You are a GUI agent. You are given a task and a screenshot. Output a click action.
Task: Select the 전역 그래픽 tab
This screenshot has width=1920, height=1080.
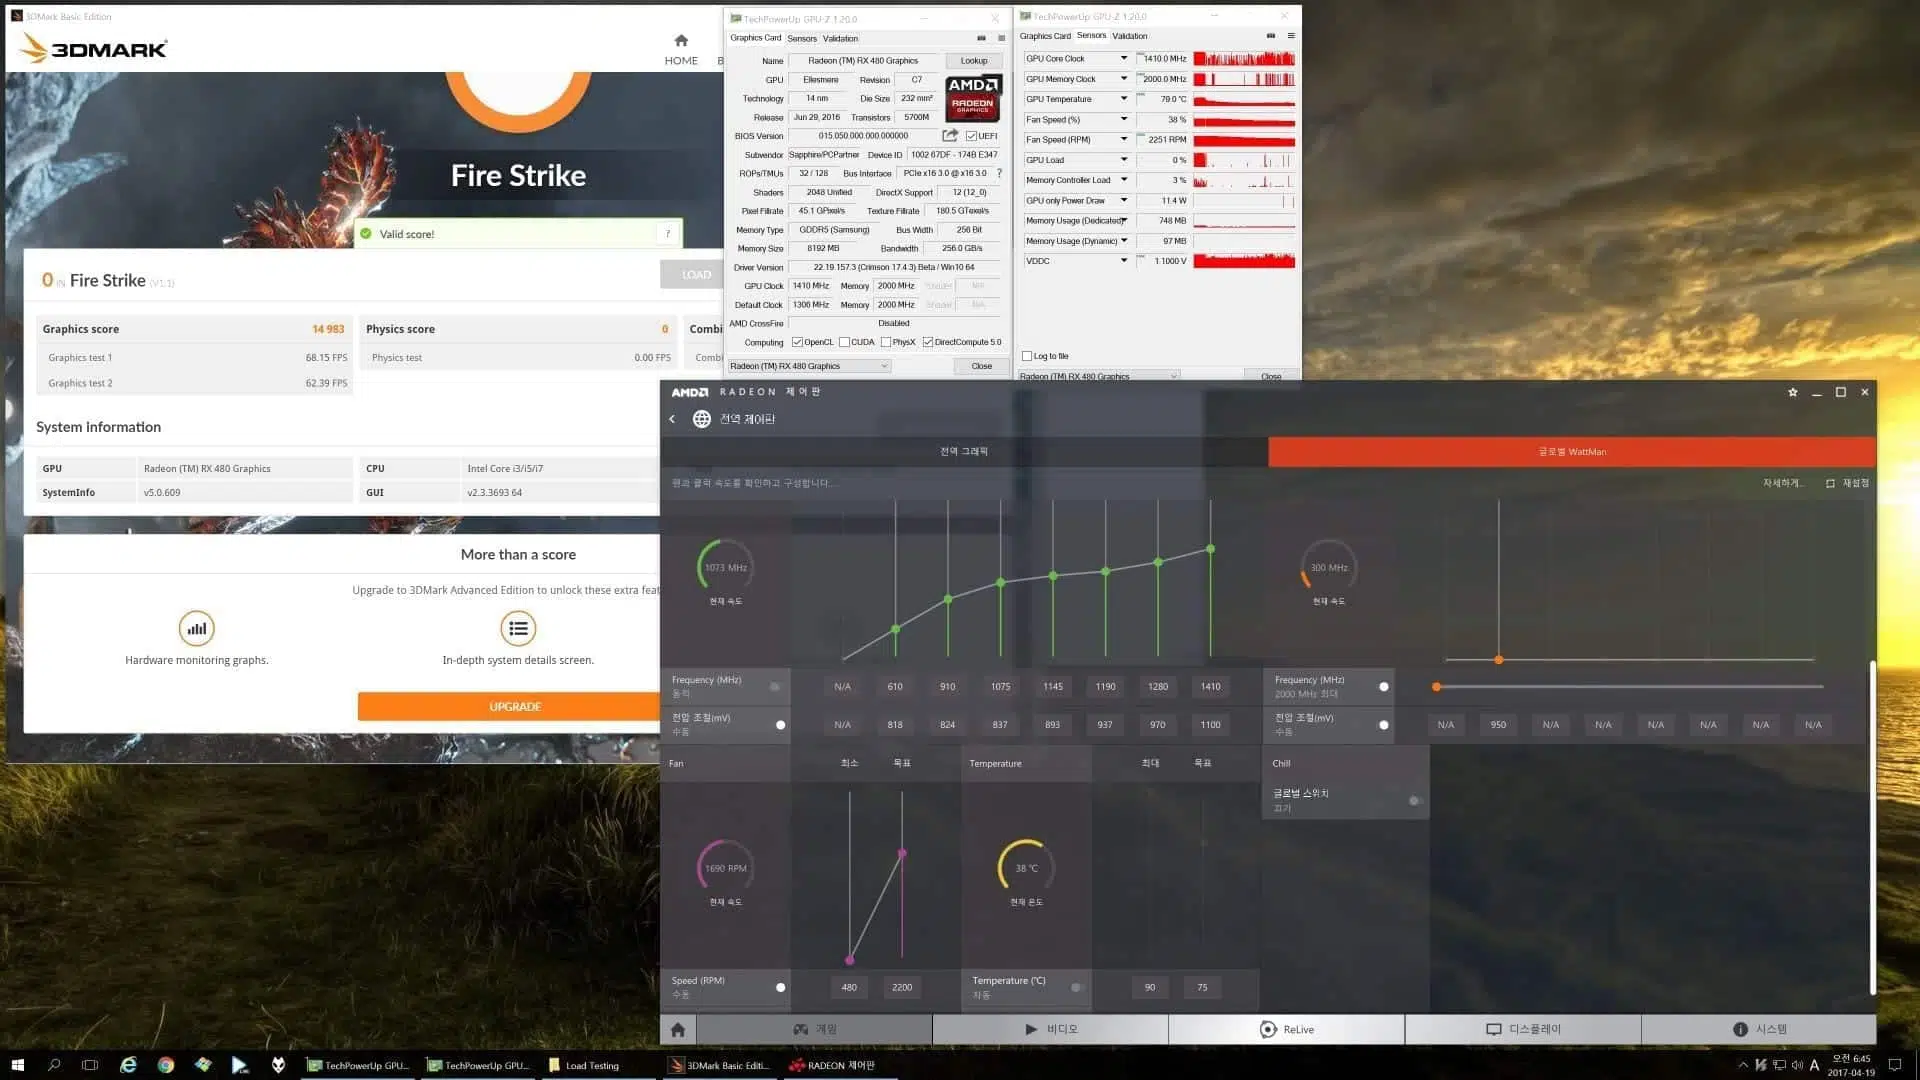pyautogui.click(x=964, y=452)
